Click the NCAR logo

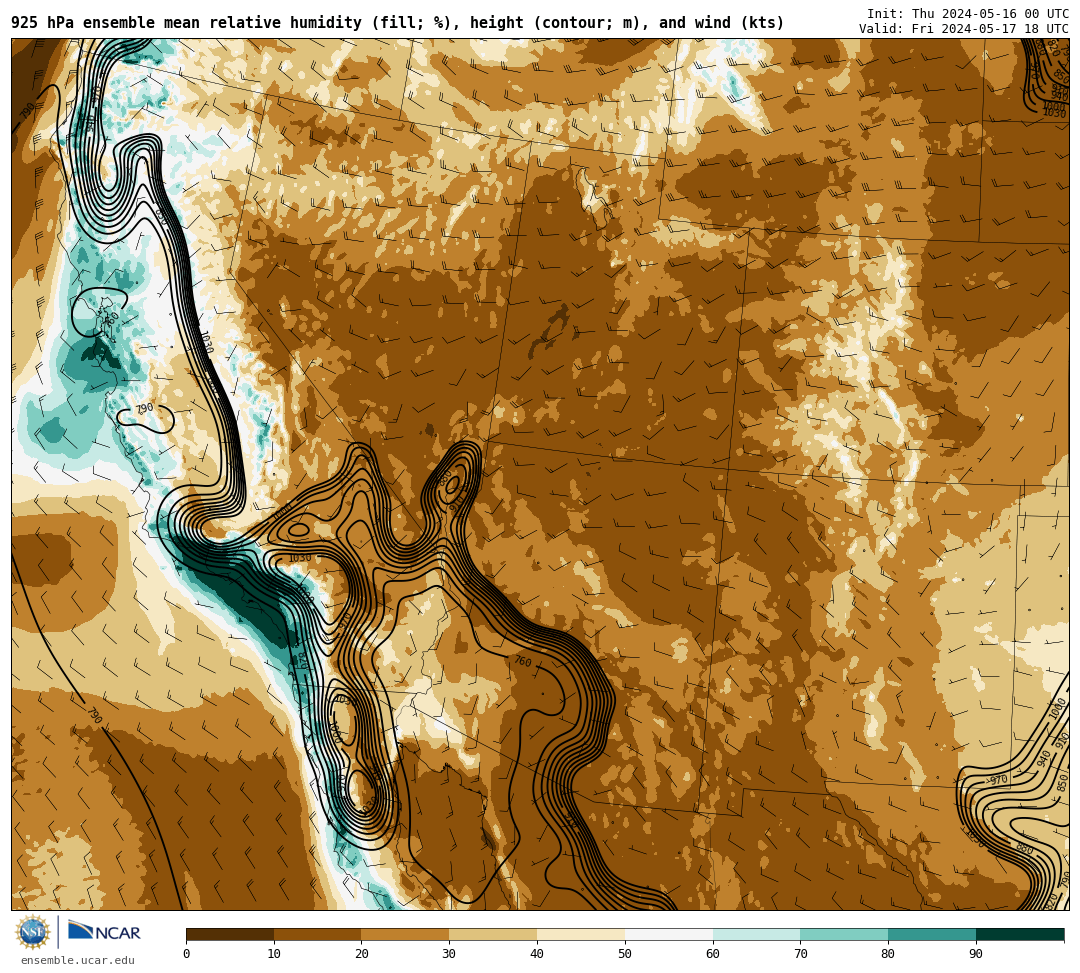click(x=104, y=931)
